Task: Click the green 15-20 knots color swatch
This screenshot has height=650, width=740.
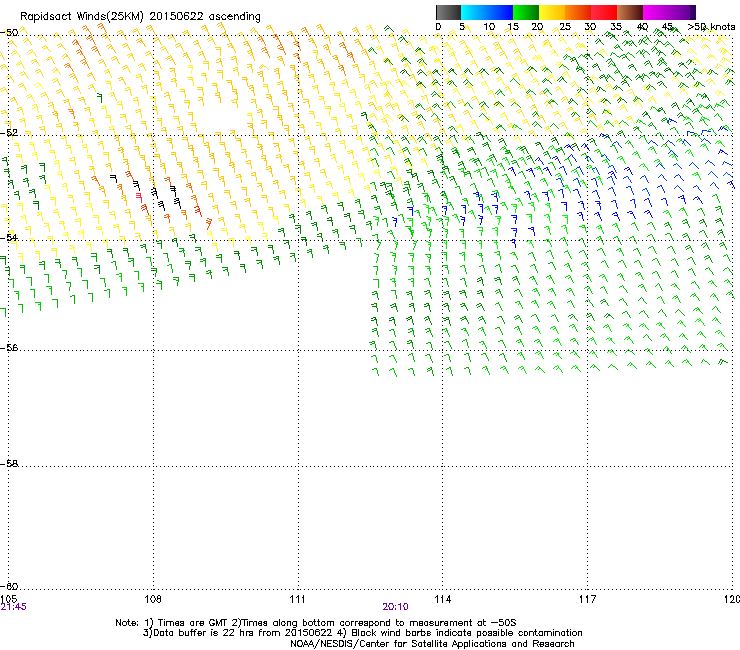Action: pos(526,12)
